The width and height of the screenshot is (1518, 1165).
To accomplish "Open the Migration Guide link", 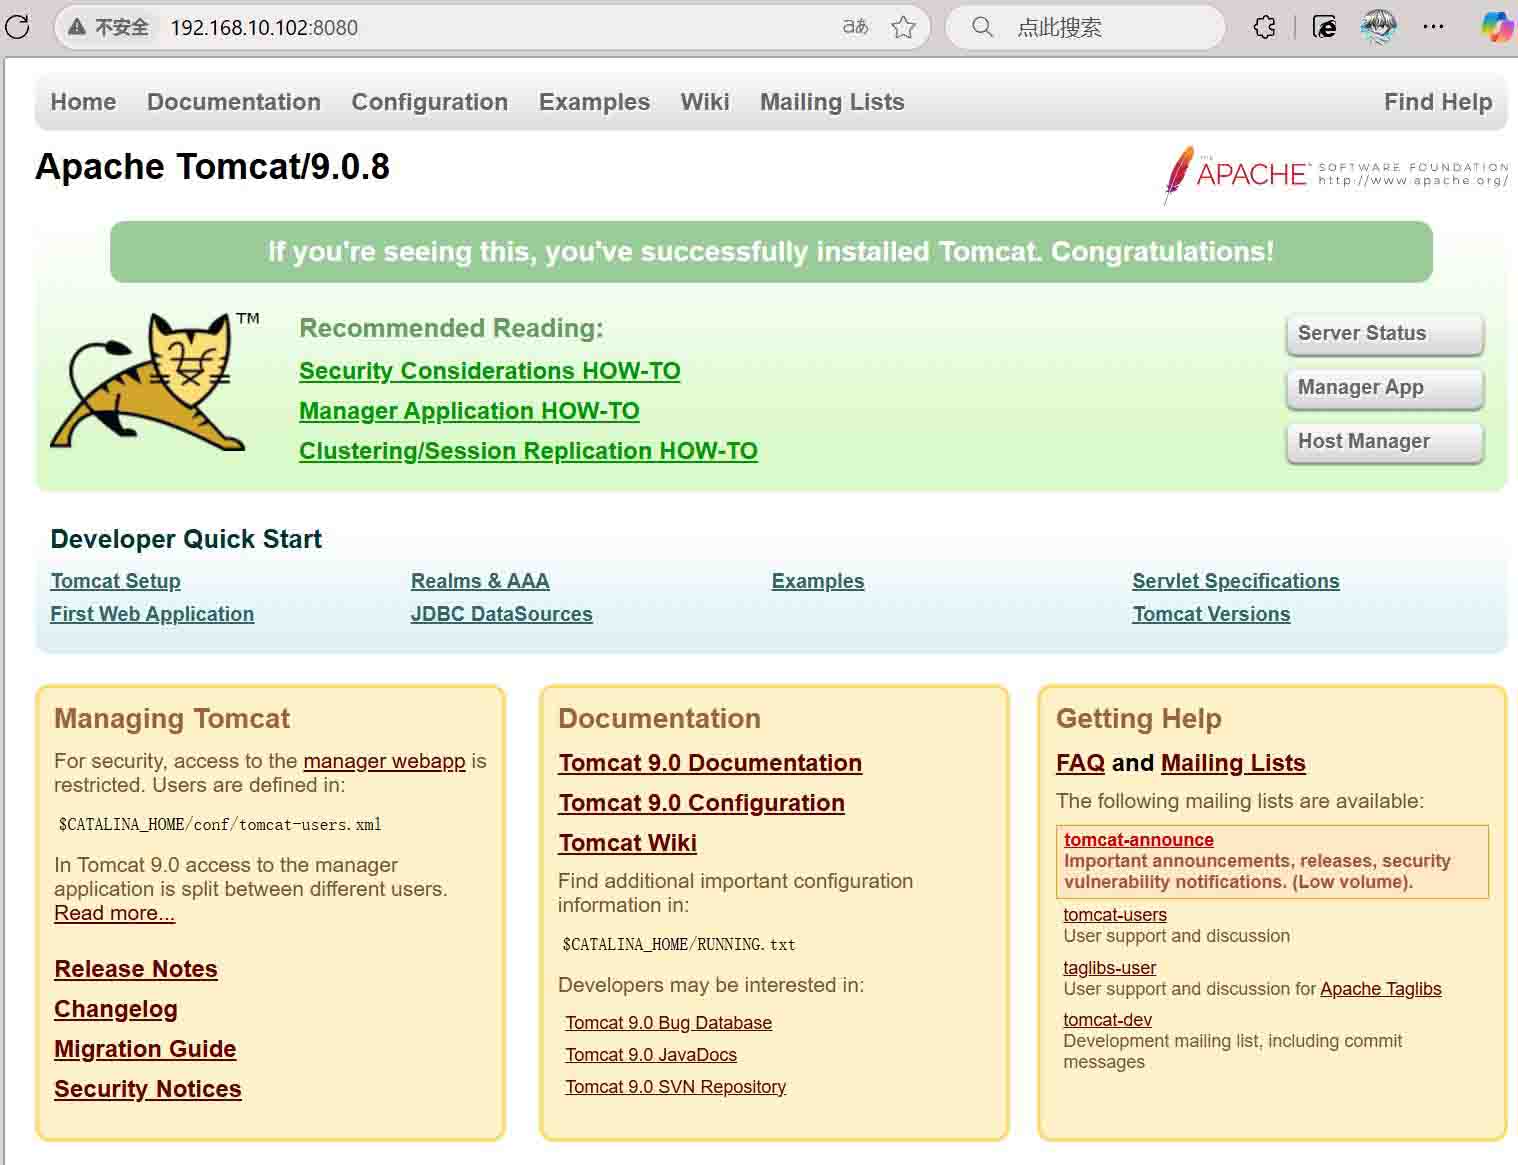I will click(x=145, y=1049).
